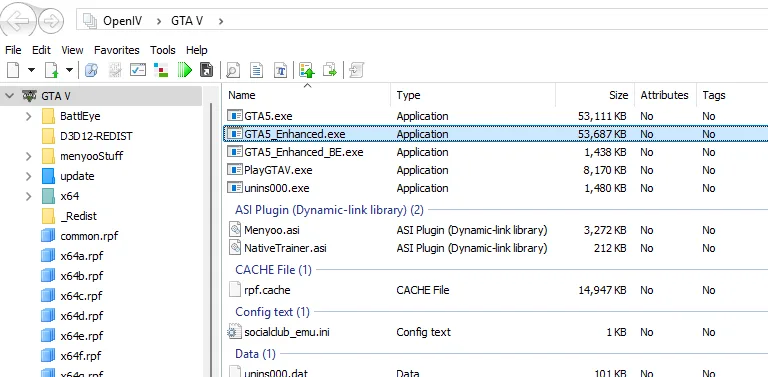Click the blue update folder icon in tree
The width and height of the screenshot is (768, 377).
48,176
